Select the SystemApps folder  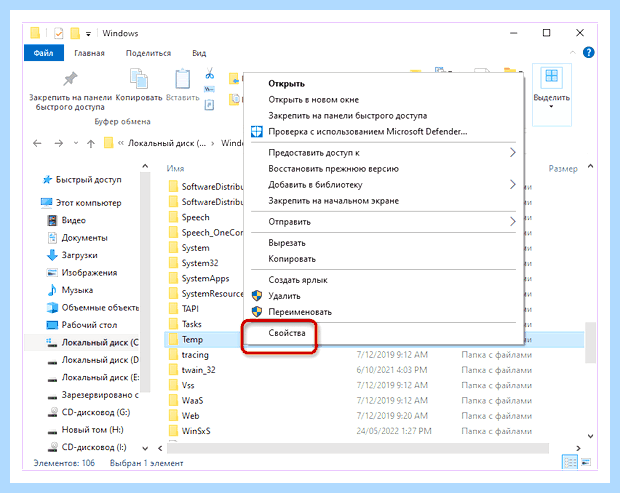[205, 278]
